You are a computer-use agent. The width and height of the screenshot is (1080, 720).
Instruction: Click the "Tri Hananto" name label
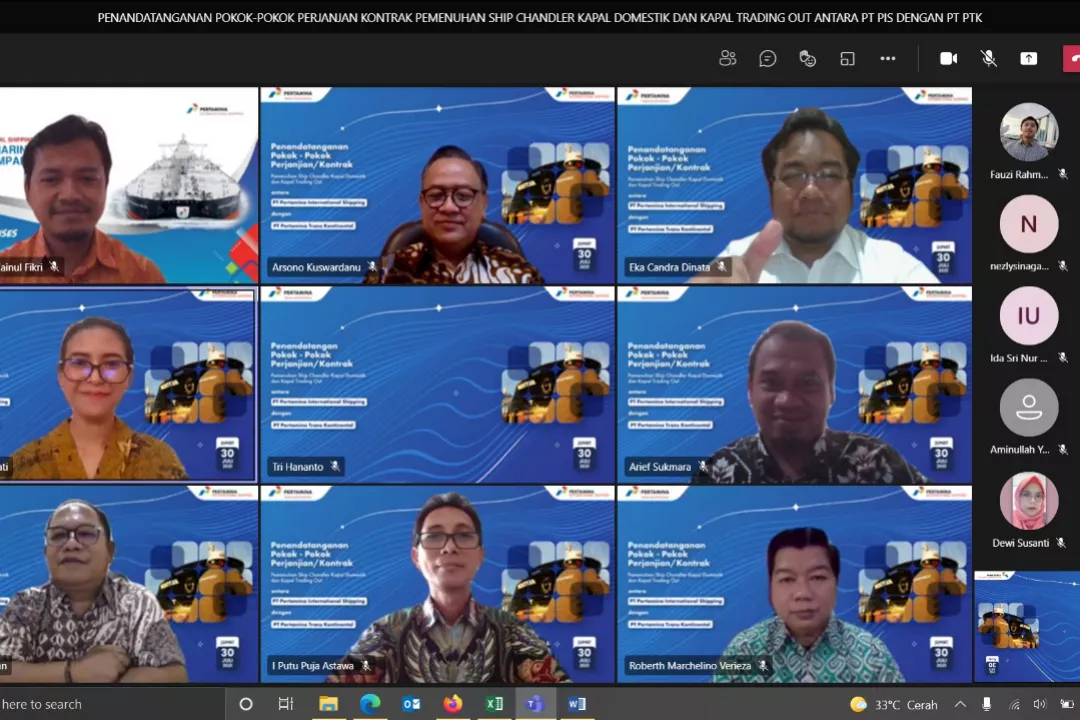point(298,466)
